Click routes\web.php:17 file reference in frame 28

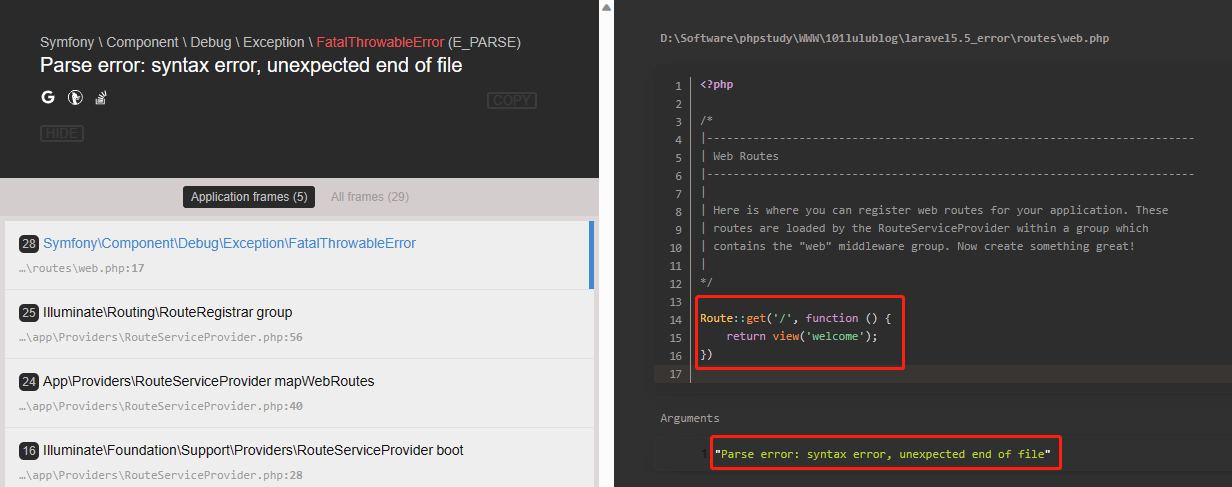click(x=82, y=268)
